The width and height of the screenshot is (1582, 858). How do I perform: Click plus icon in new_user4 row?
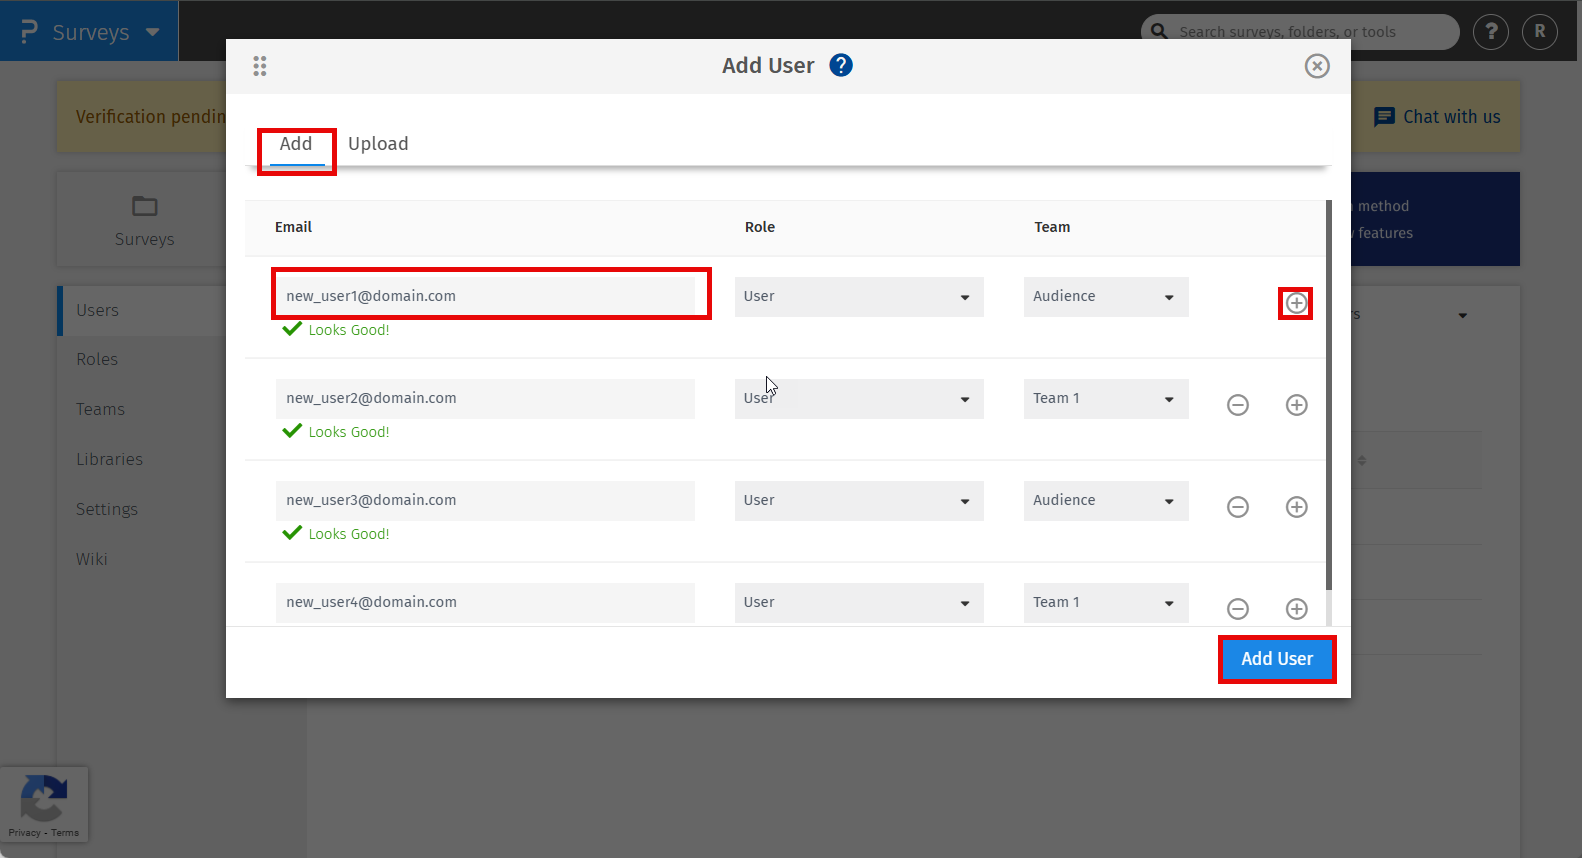pyautogui.click(x=1296, y=609)
